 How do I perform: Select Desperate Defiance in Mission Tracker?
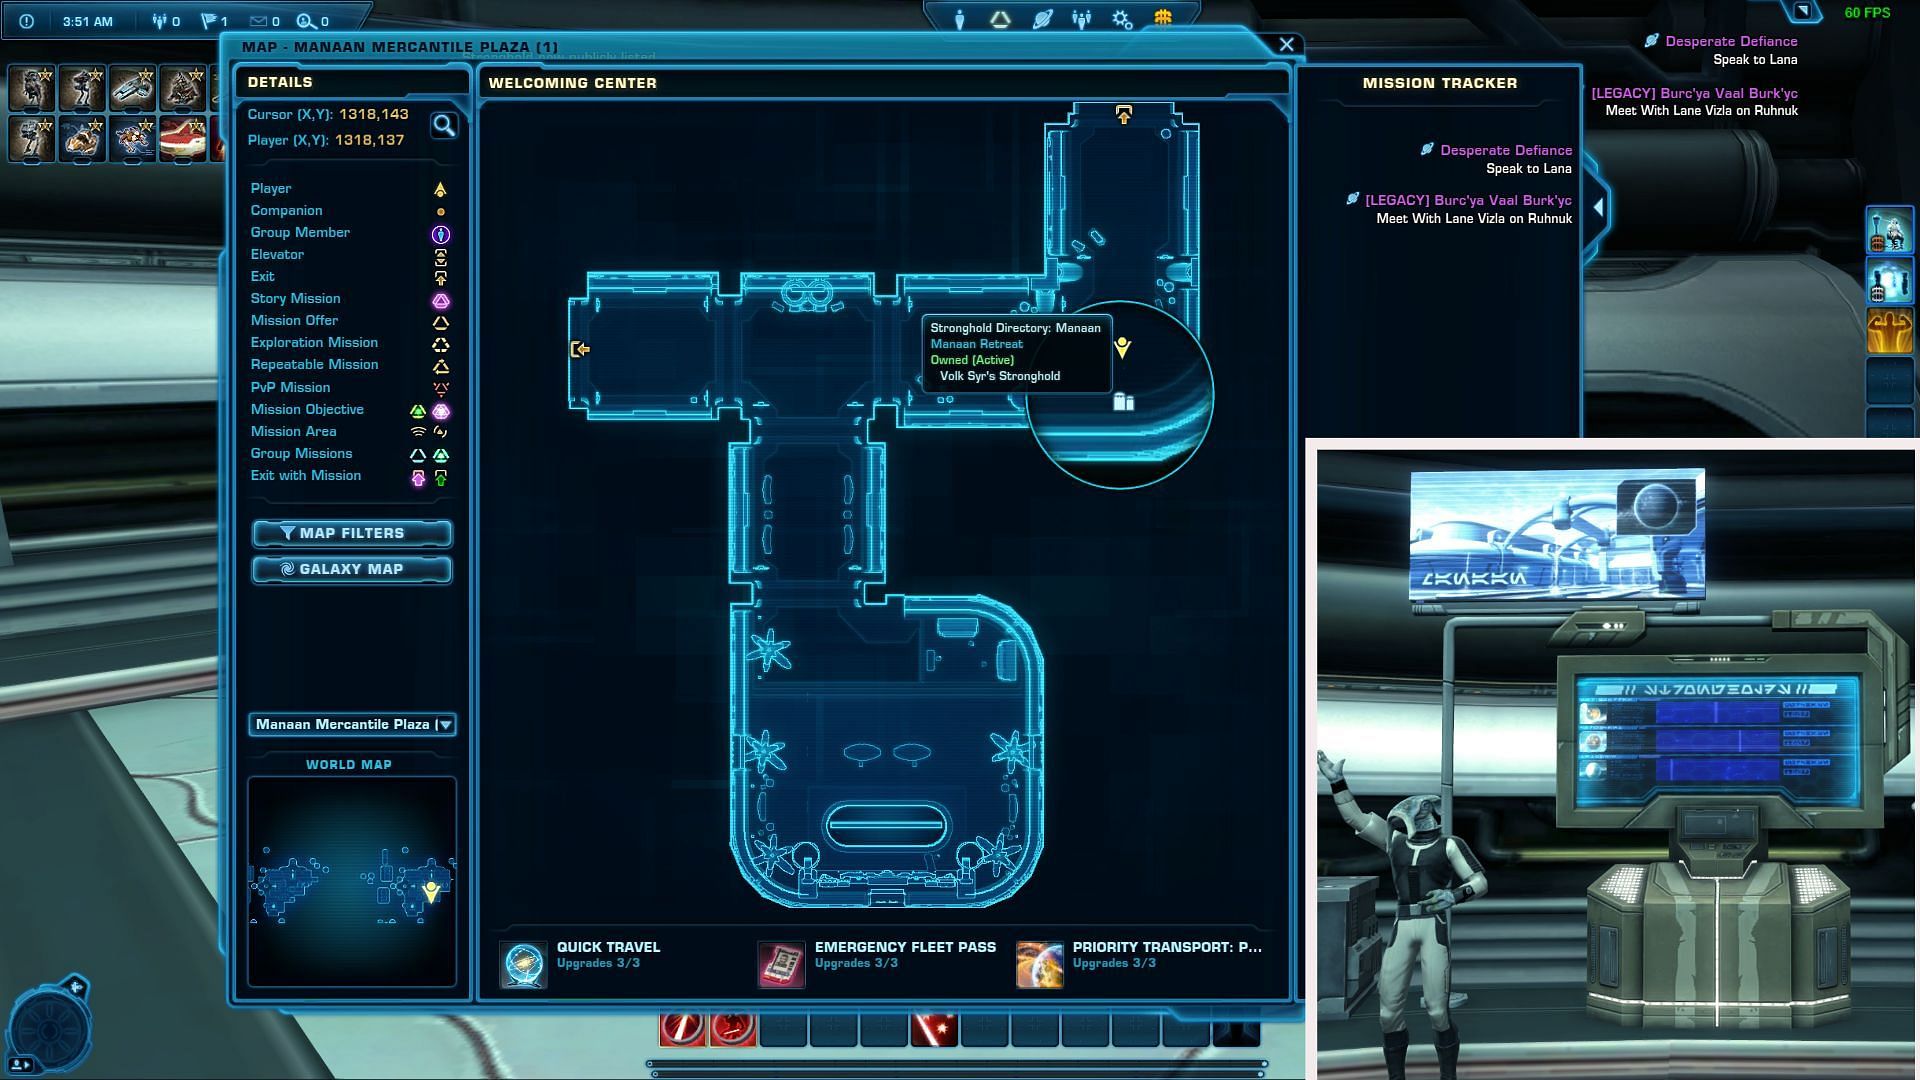click(x=1507, y=149)
